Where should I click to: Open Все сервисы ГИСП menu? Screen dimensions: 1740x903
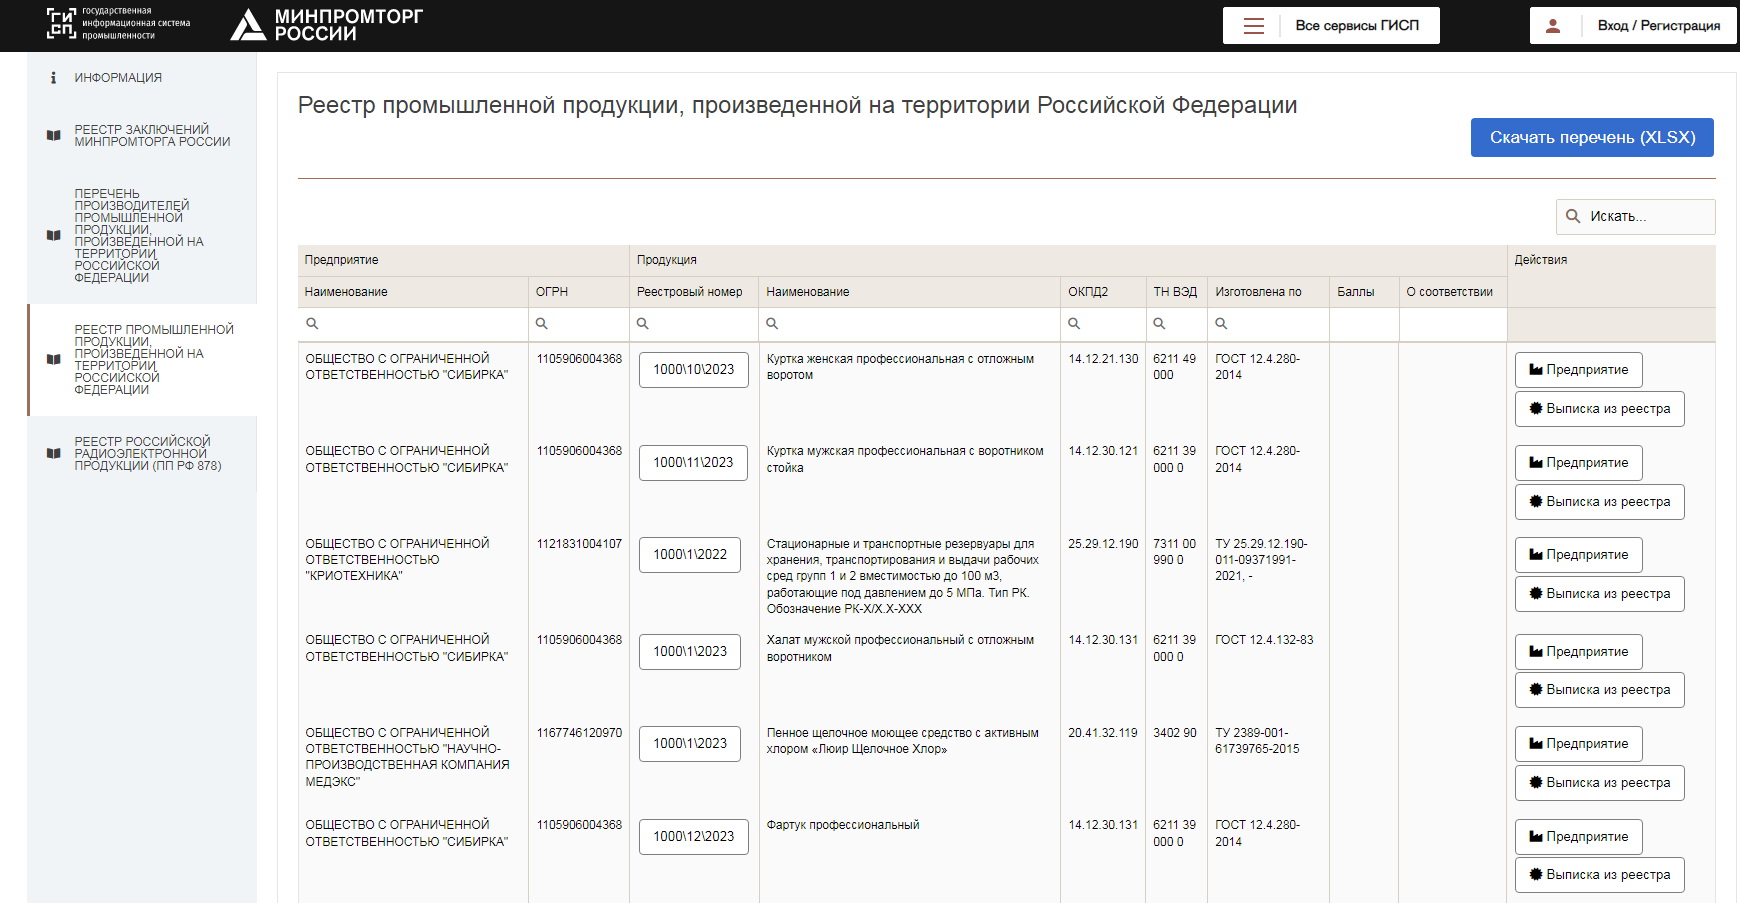pos(1331,26)
